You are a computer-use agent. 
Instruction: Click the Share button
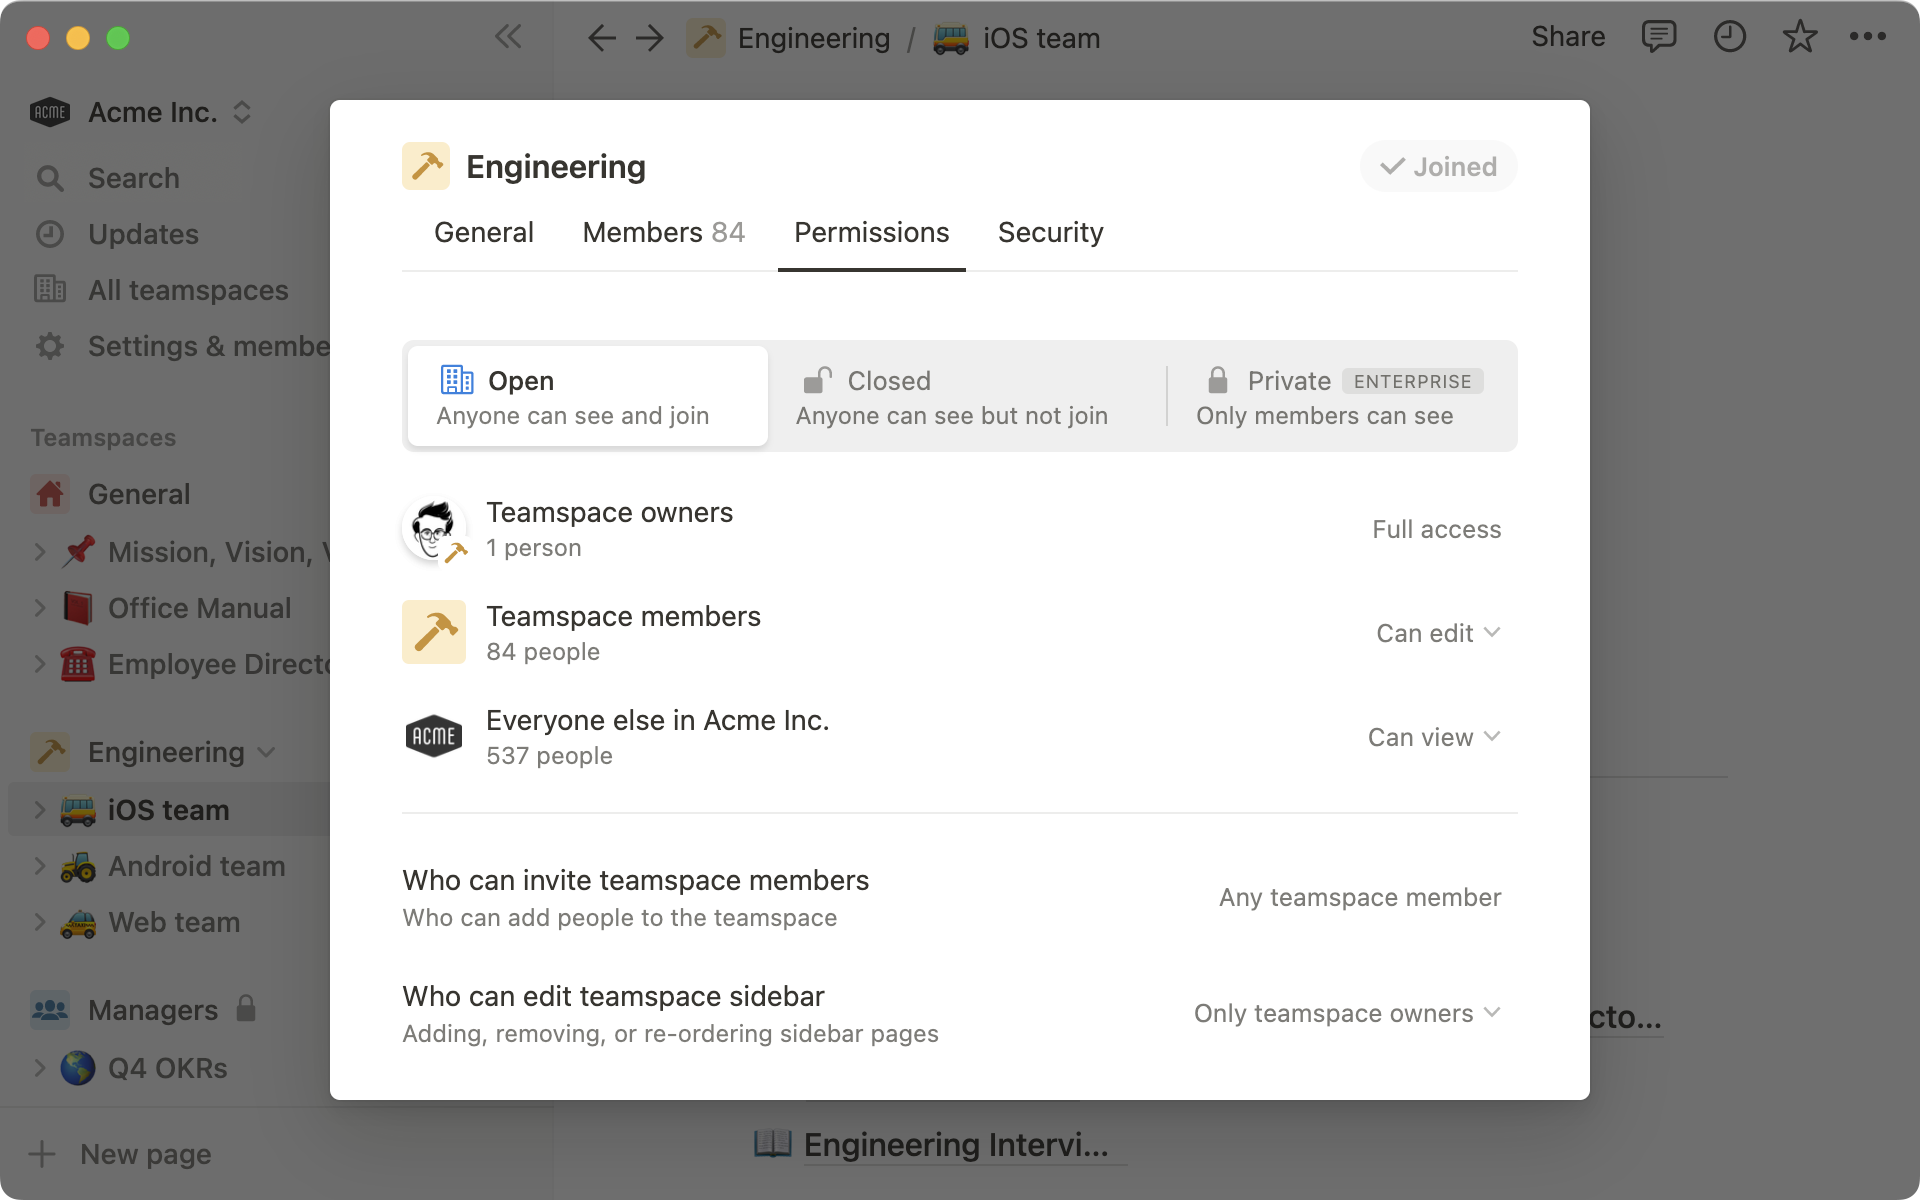coord(1567,37)
